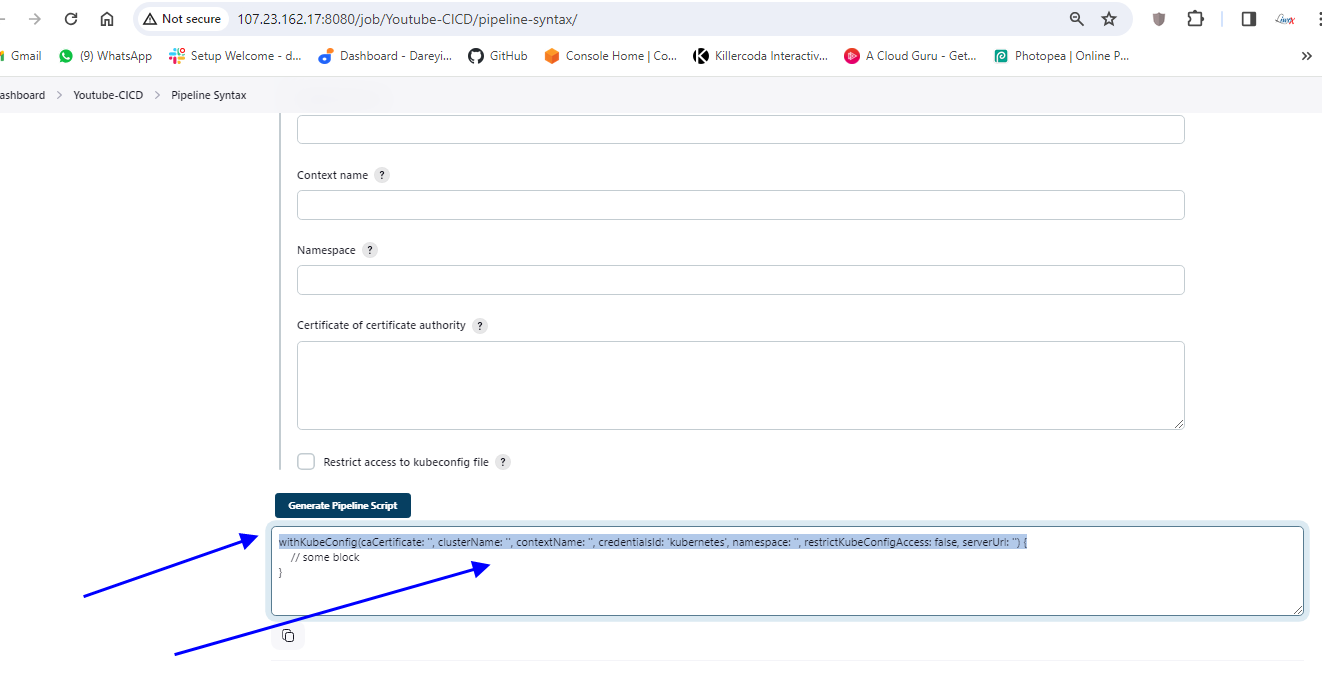Go to browser home page icon
The image size is (1322, 685).
(107, 19)
